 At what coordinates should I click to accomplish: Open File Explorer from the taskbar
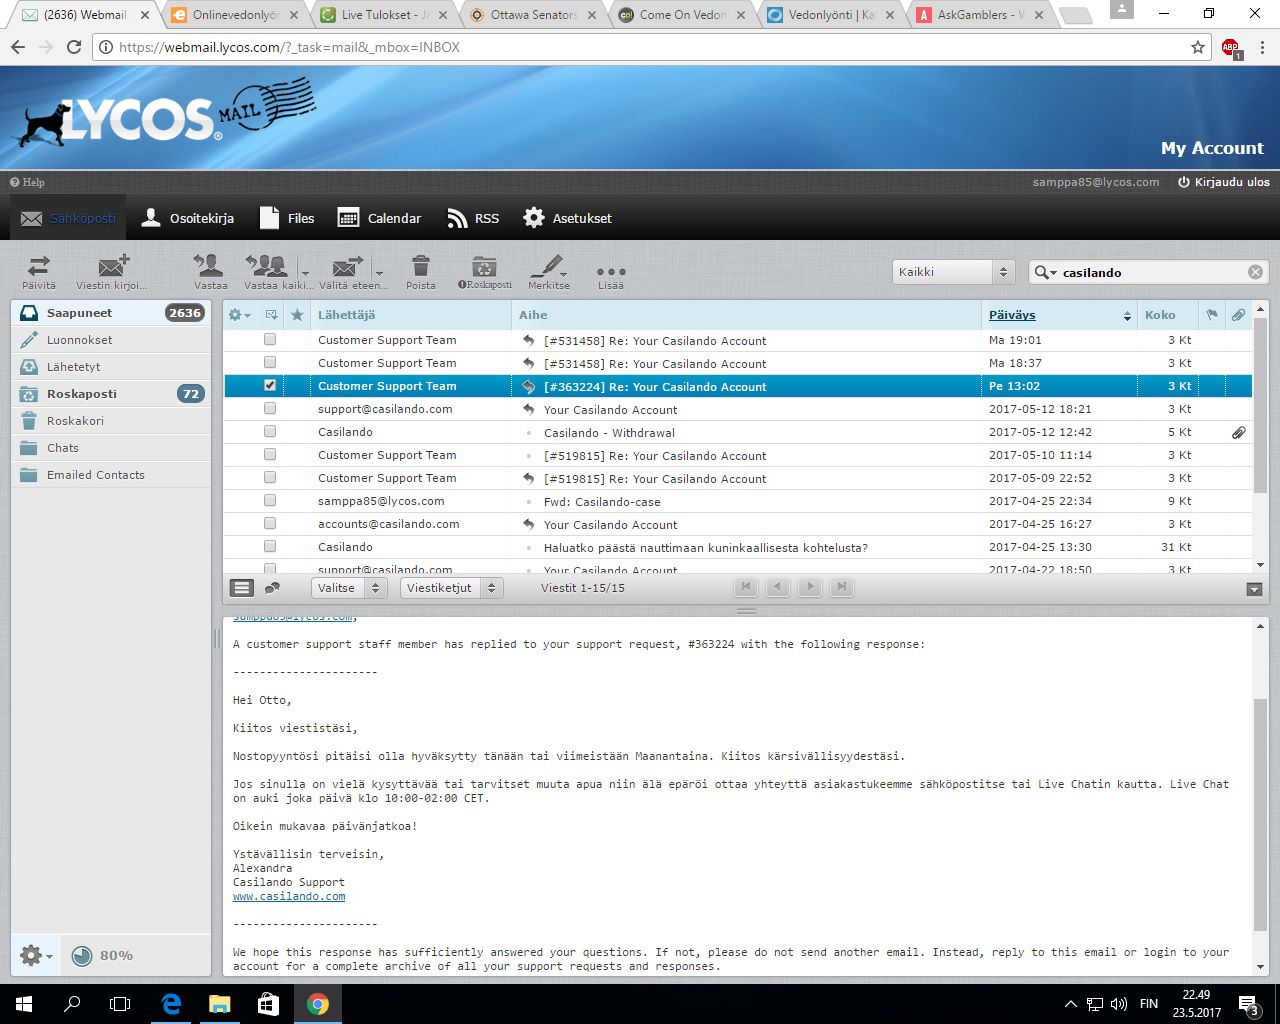219,1004
